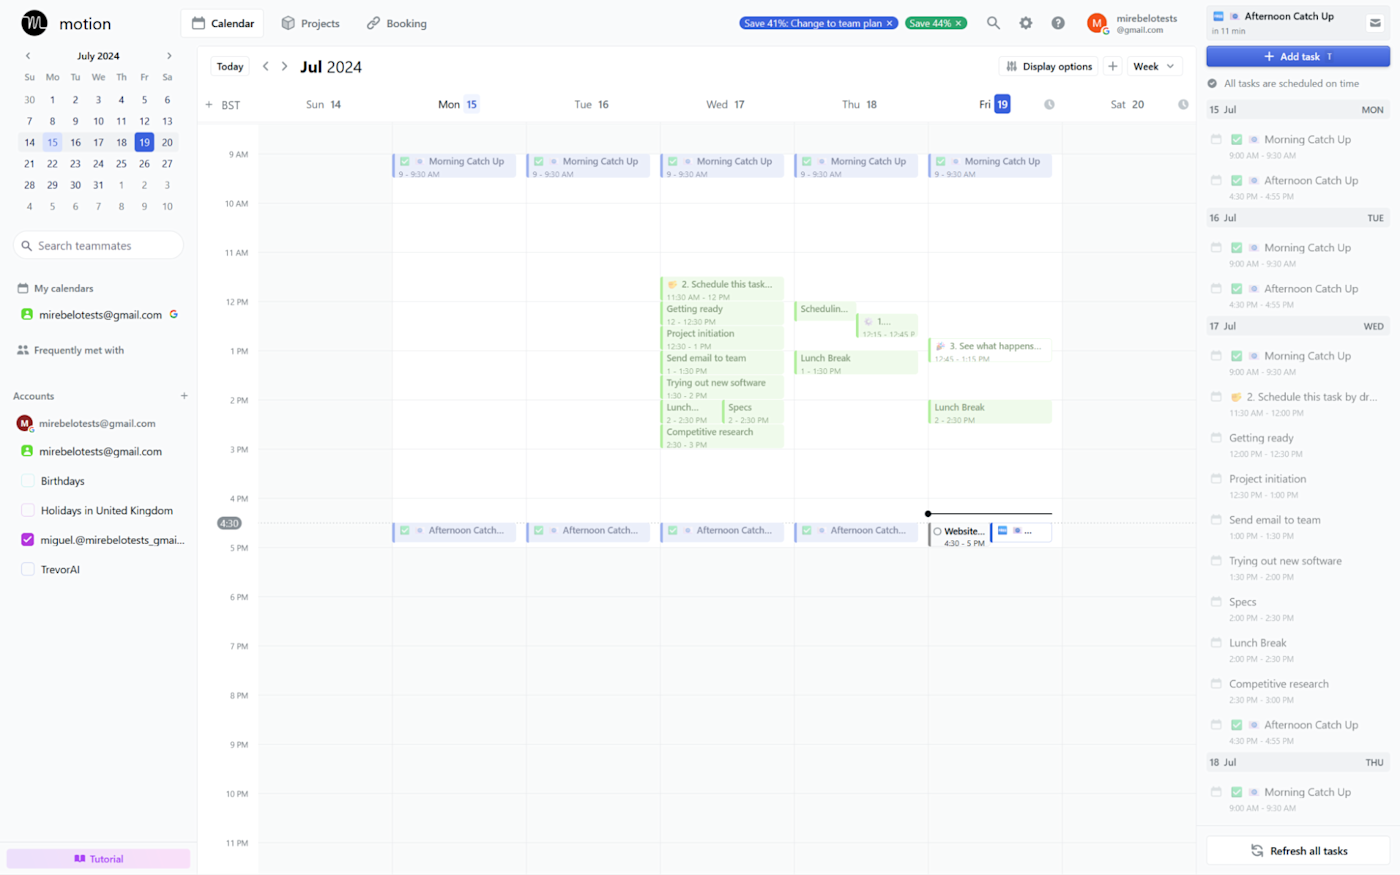Expand the Frequently met with section
Image resolution: width=1400 pixels, height=875 pixels.
point(70,350)
